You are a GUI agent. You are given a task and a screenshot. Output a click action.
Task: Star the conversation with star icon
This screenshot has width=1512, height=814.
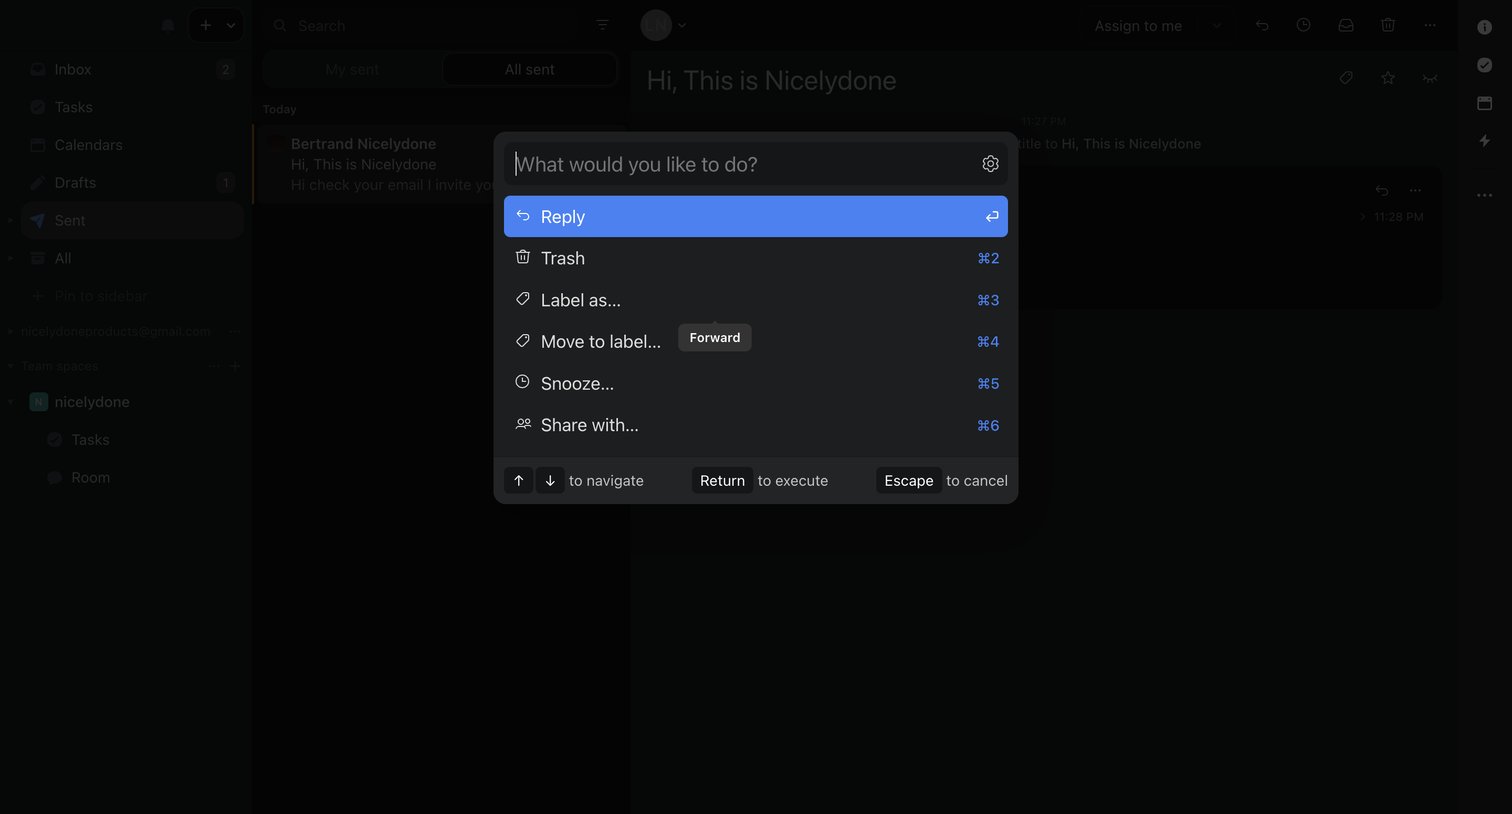(1388, 78)
